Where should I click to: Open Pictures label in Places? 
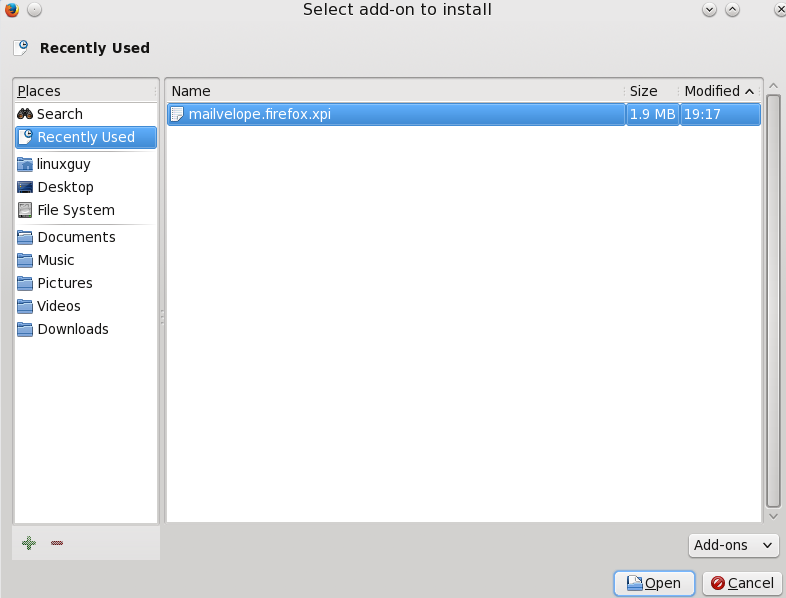point(65,283)
